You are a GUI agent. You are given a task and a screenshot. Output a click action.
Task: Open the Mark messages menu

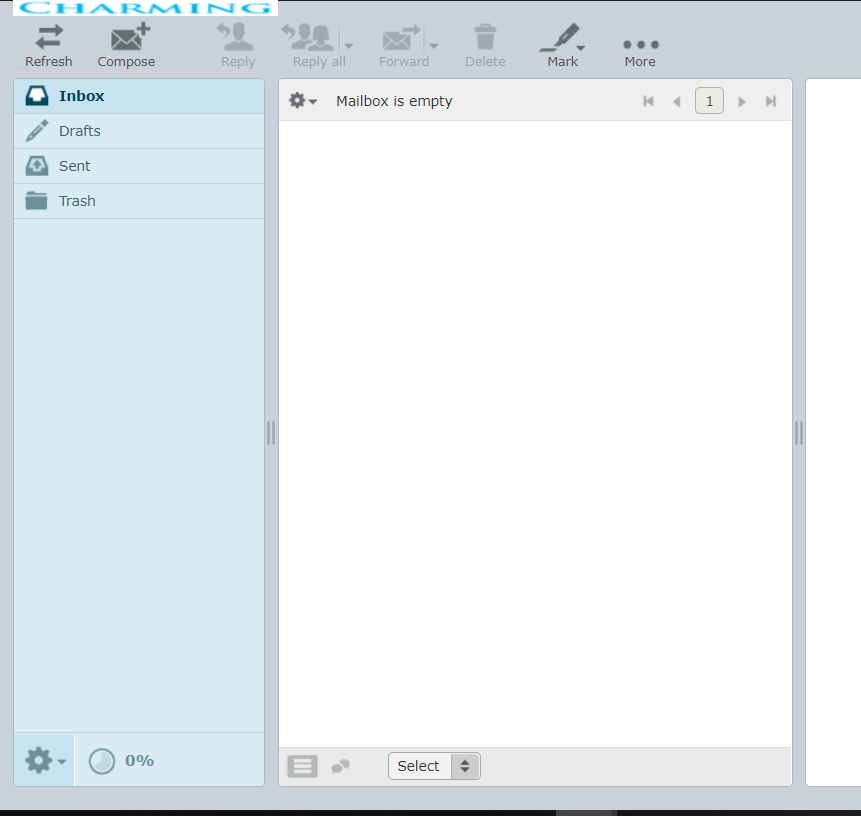[562, 46]
